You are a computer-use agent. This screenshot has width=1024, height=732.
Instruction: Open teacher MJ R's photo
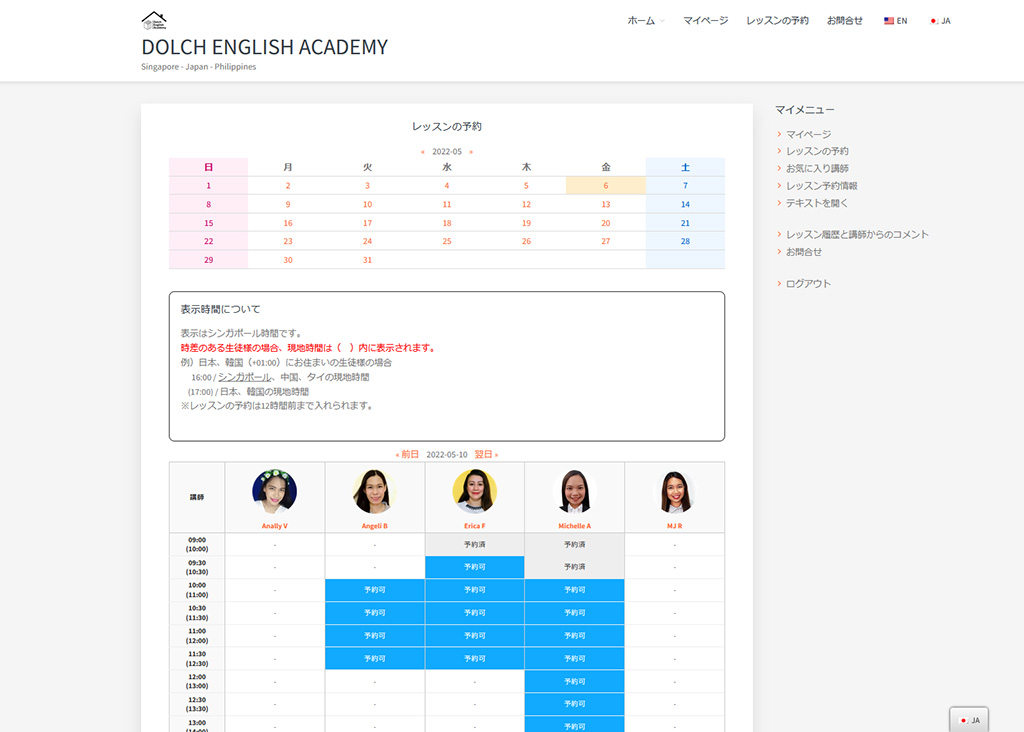pyautogui.click(x=675, y=491)
